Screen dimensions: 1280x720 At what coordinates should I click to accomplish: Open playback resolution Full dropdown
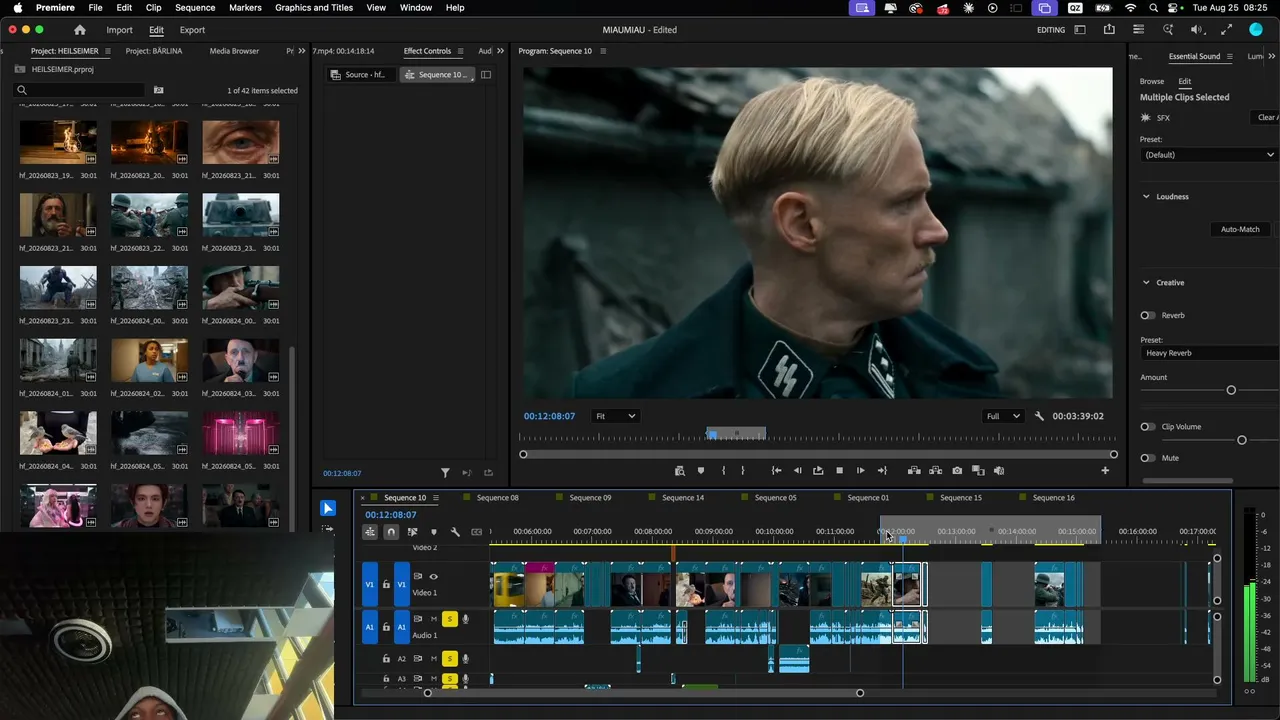point(1003,416)
